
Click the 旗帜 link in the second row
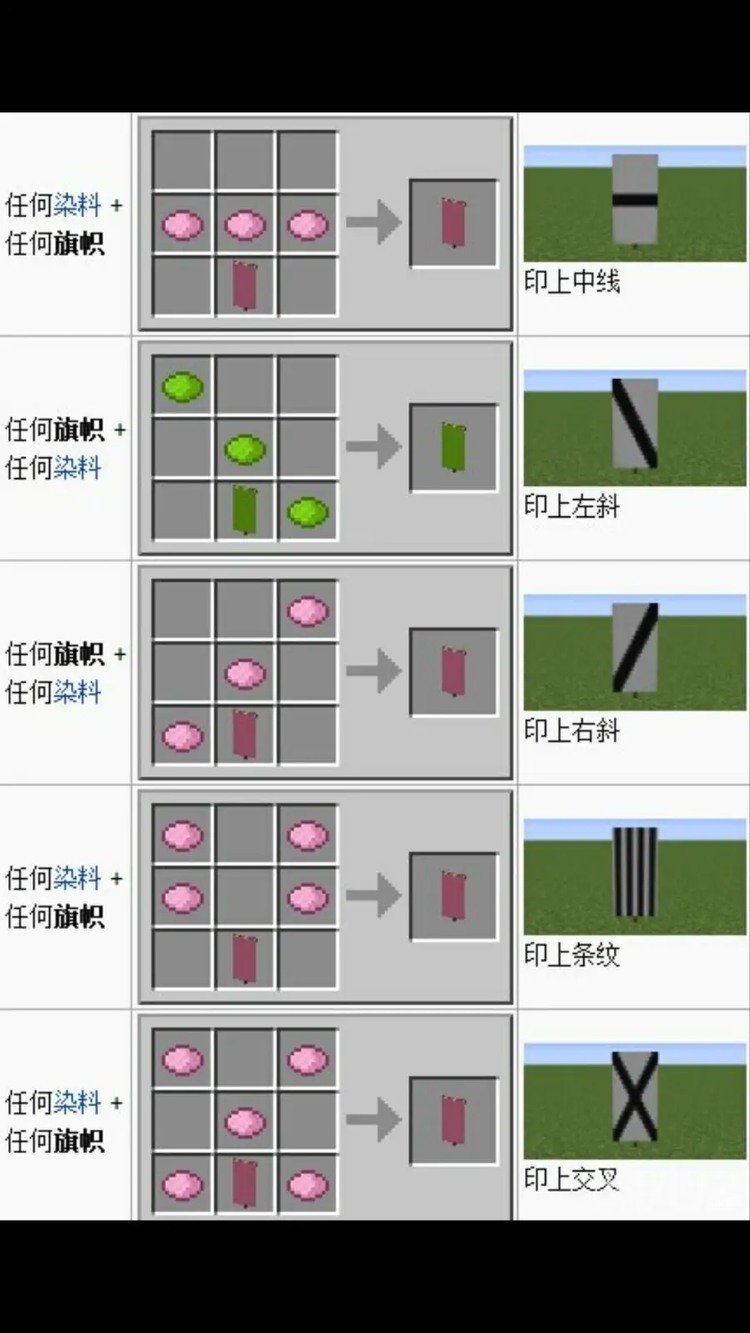click(77, 430)
